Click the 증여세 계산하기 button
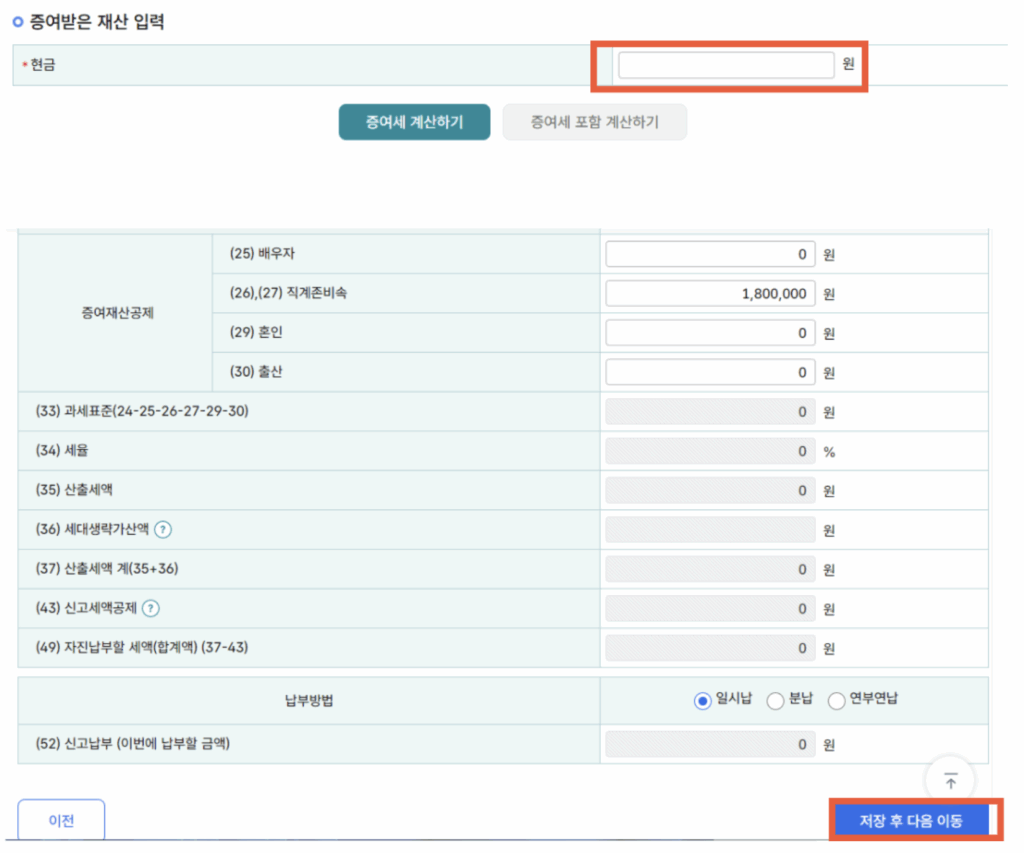Image resolution: width=1024 pixels, height=853 pixels. click(414, 122)
